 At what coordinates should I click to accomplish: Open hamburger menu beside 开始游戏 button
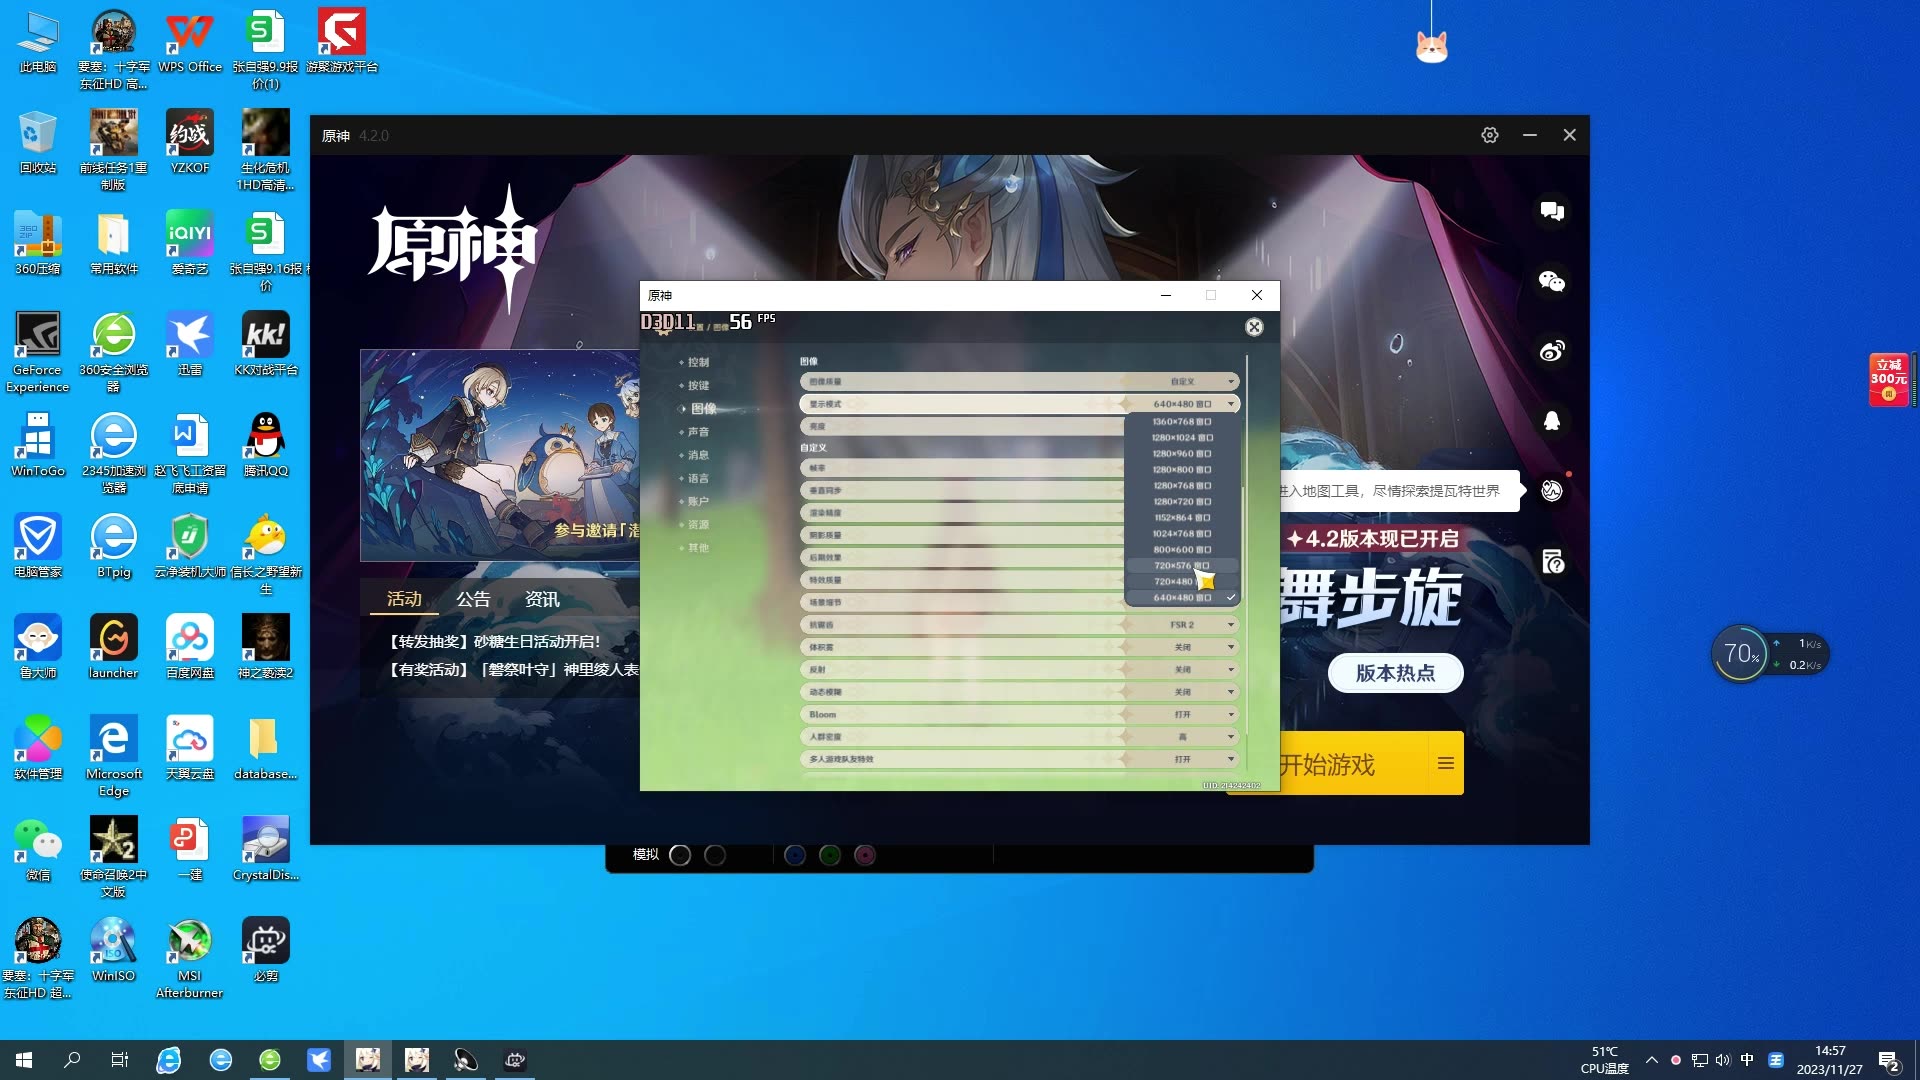pos(1446,763)
